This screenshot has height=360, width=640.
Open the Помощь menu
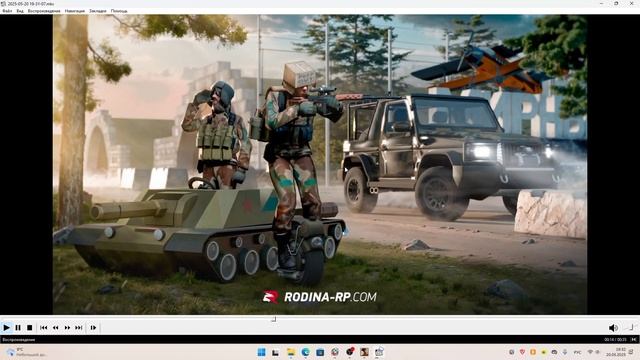coord(119,11)
